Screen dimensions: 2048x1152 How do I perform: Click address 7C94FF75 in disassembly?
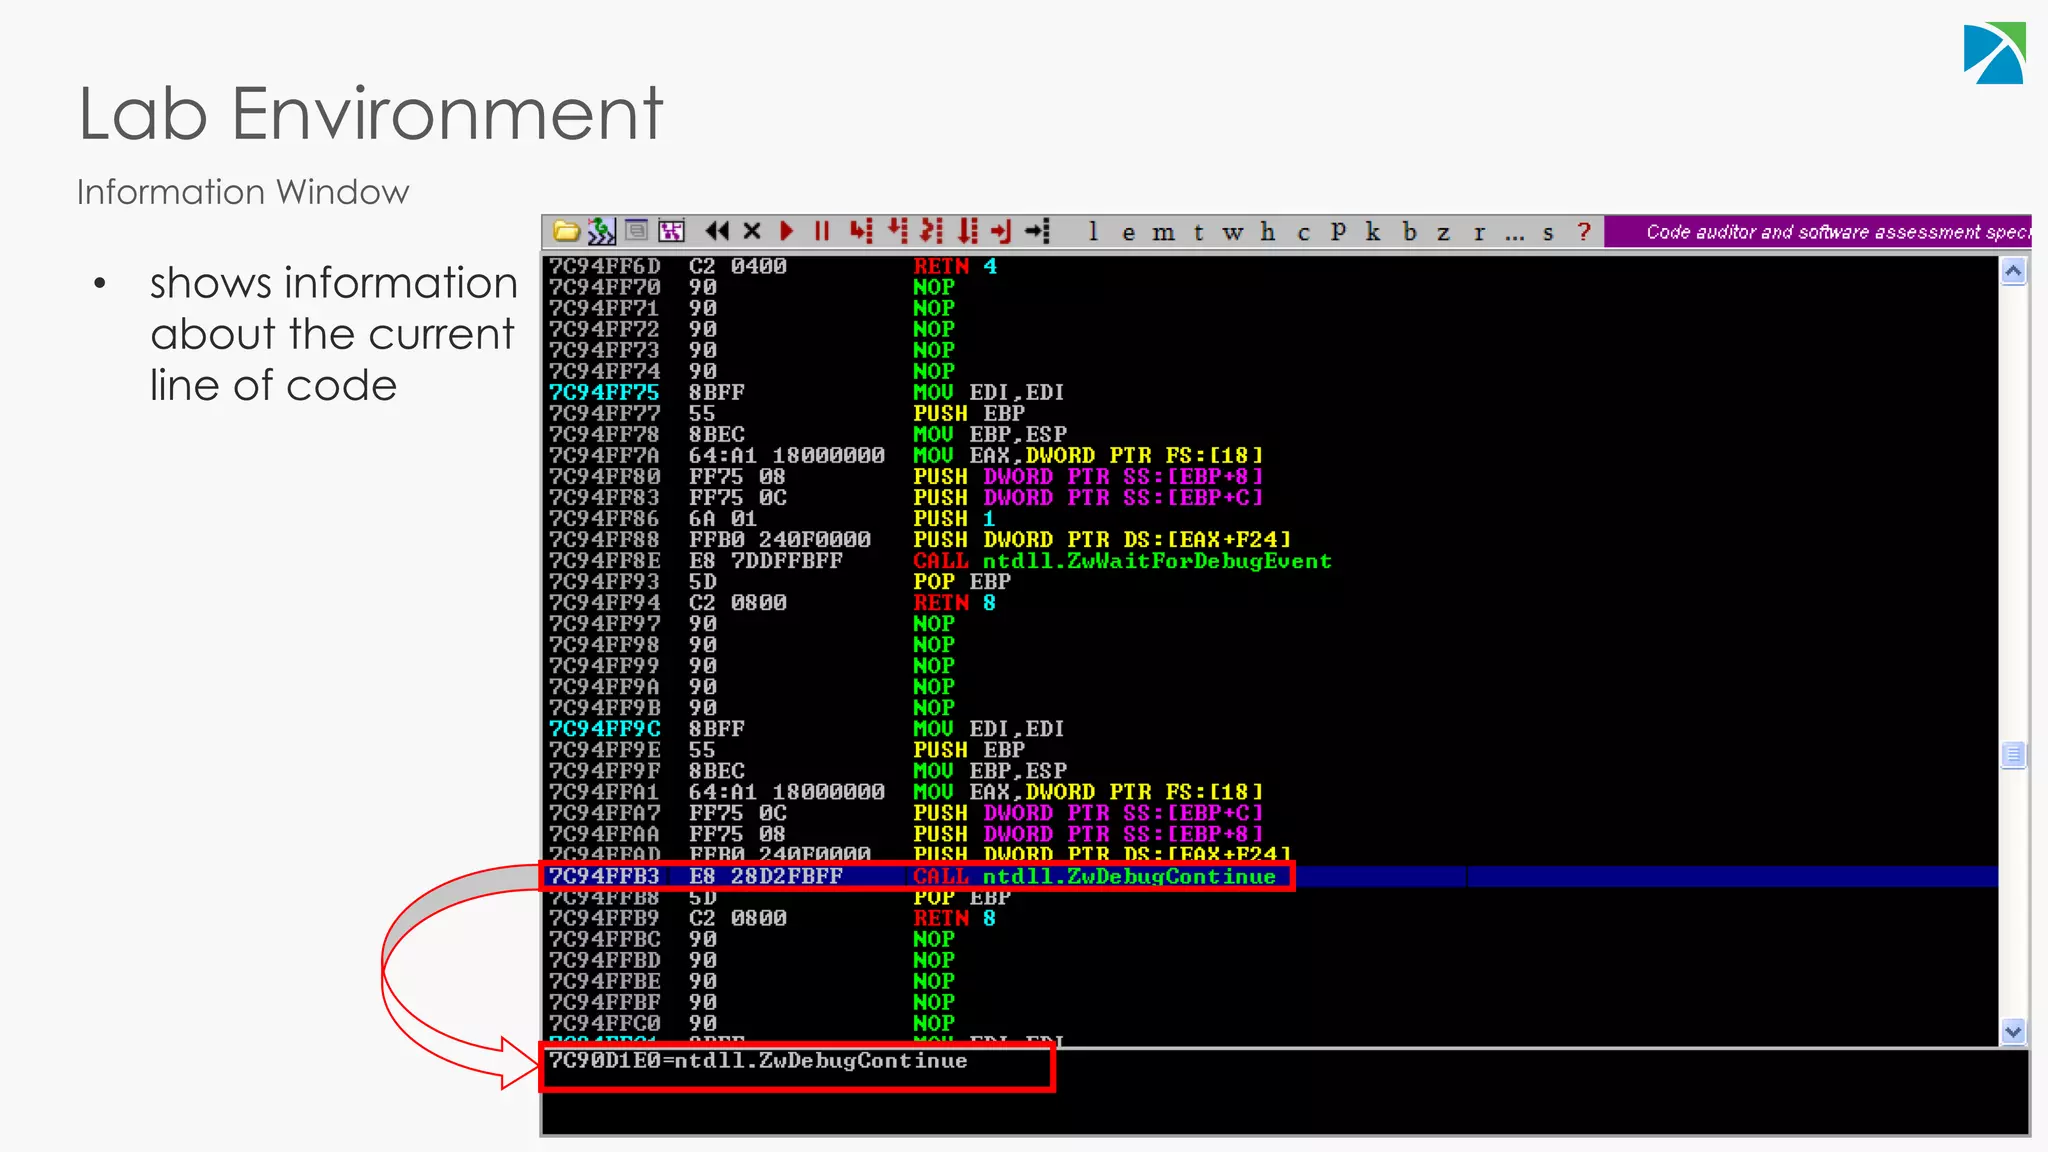[604, 392]
